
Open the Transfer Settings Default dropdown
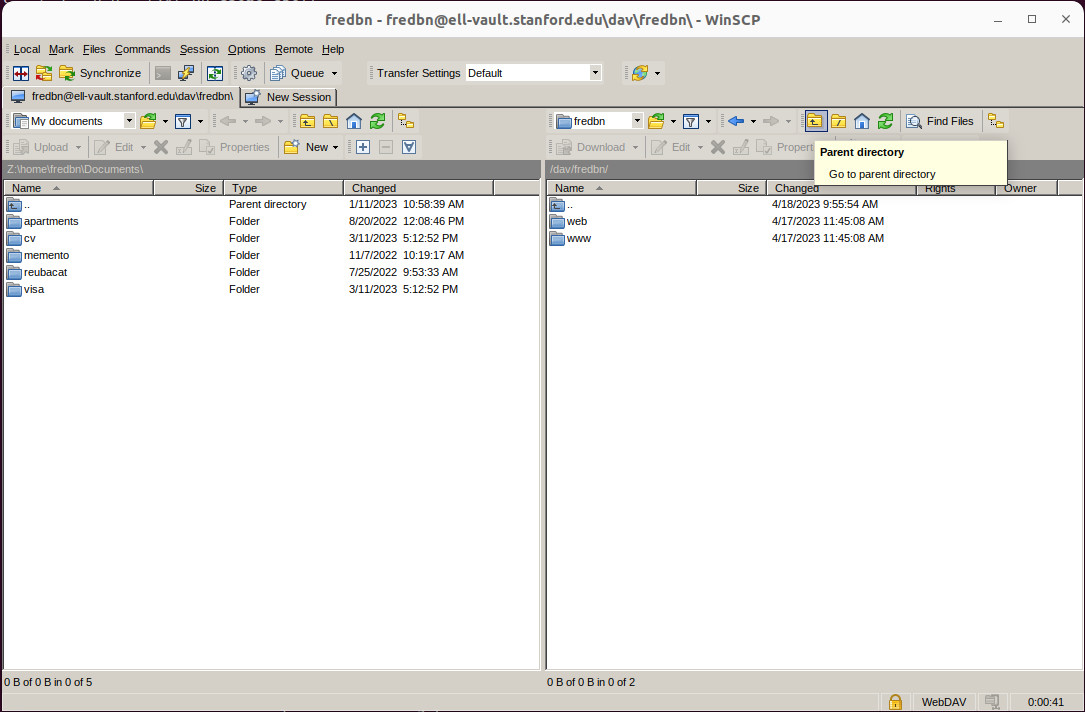(595, 73)
